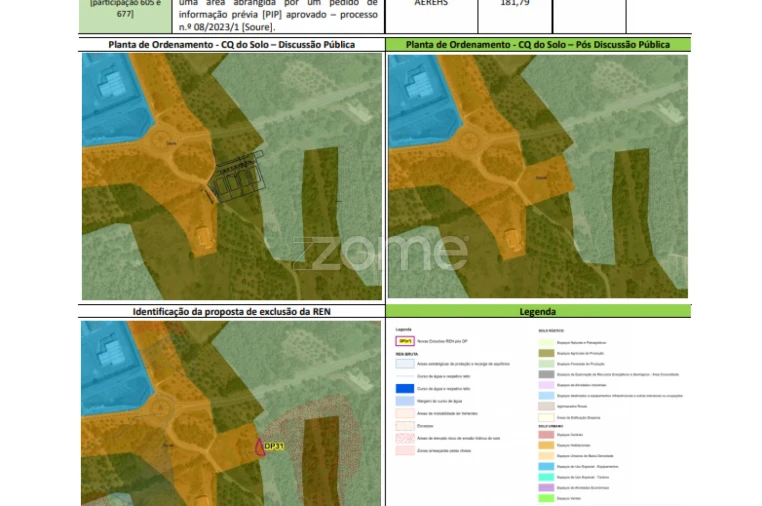Click the olive Espaços Agrícolas de Produção swatch
This screenshot has width=762, height=506.
(546, 353)
